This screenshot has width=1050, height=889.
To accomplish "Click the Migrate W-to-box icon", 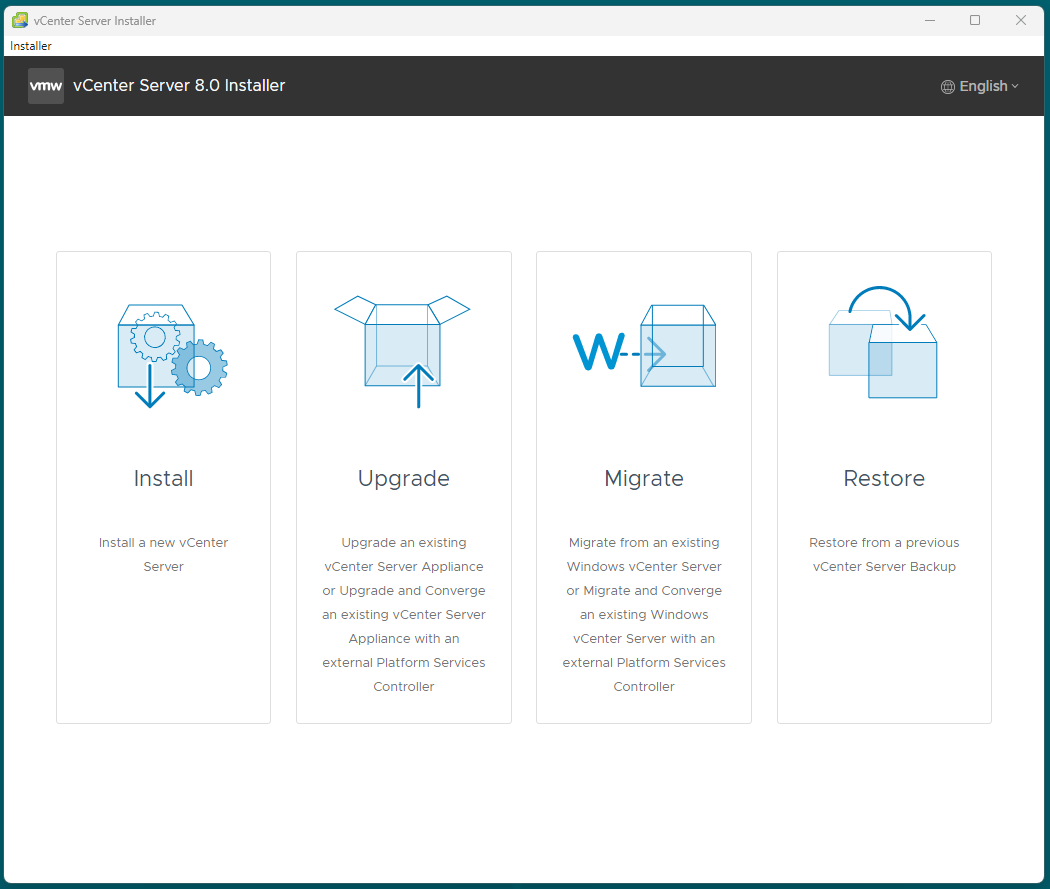I will pos(644,346).
